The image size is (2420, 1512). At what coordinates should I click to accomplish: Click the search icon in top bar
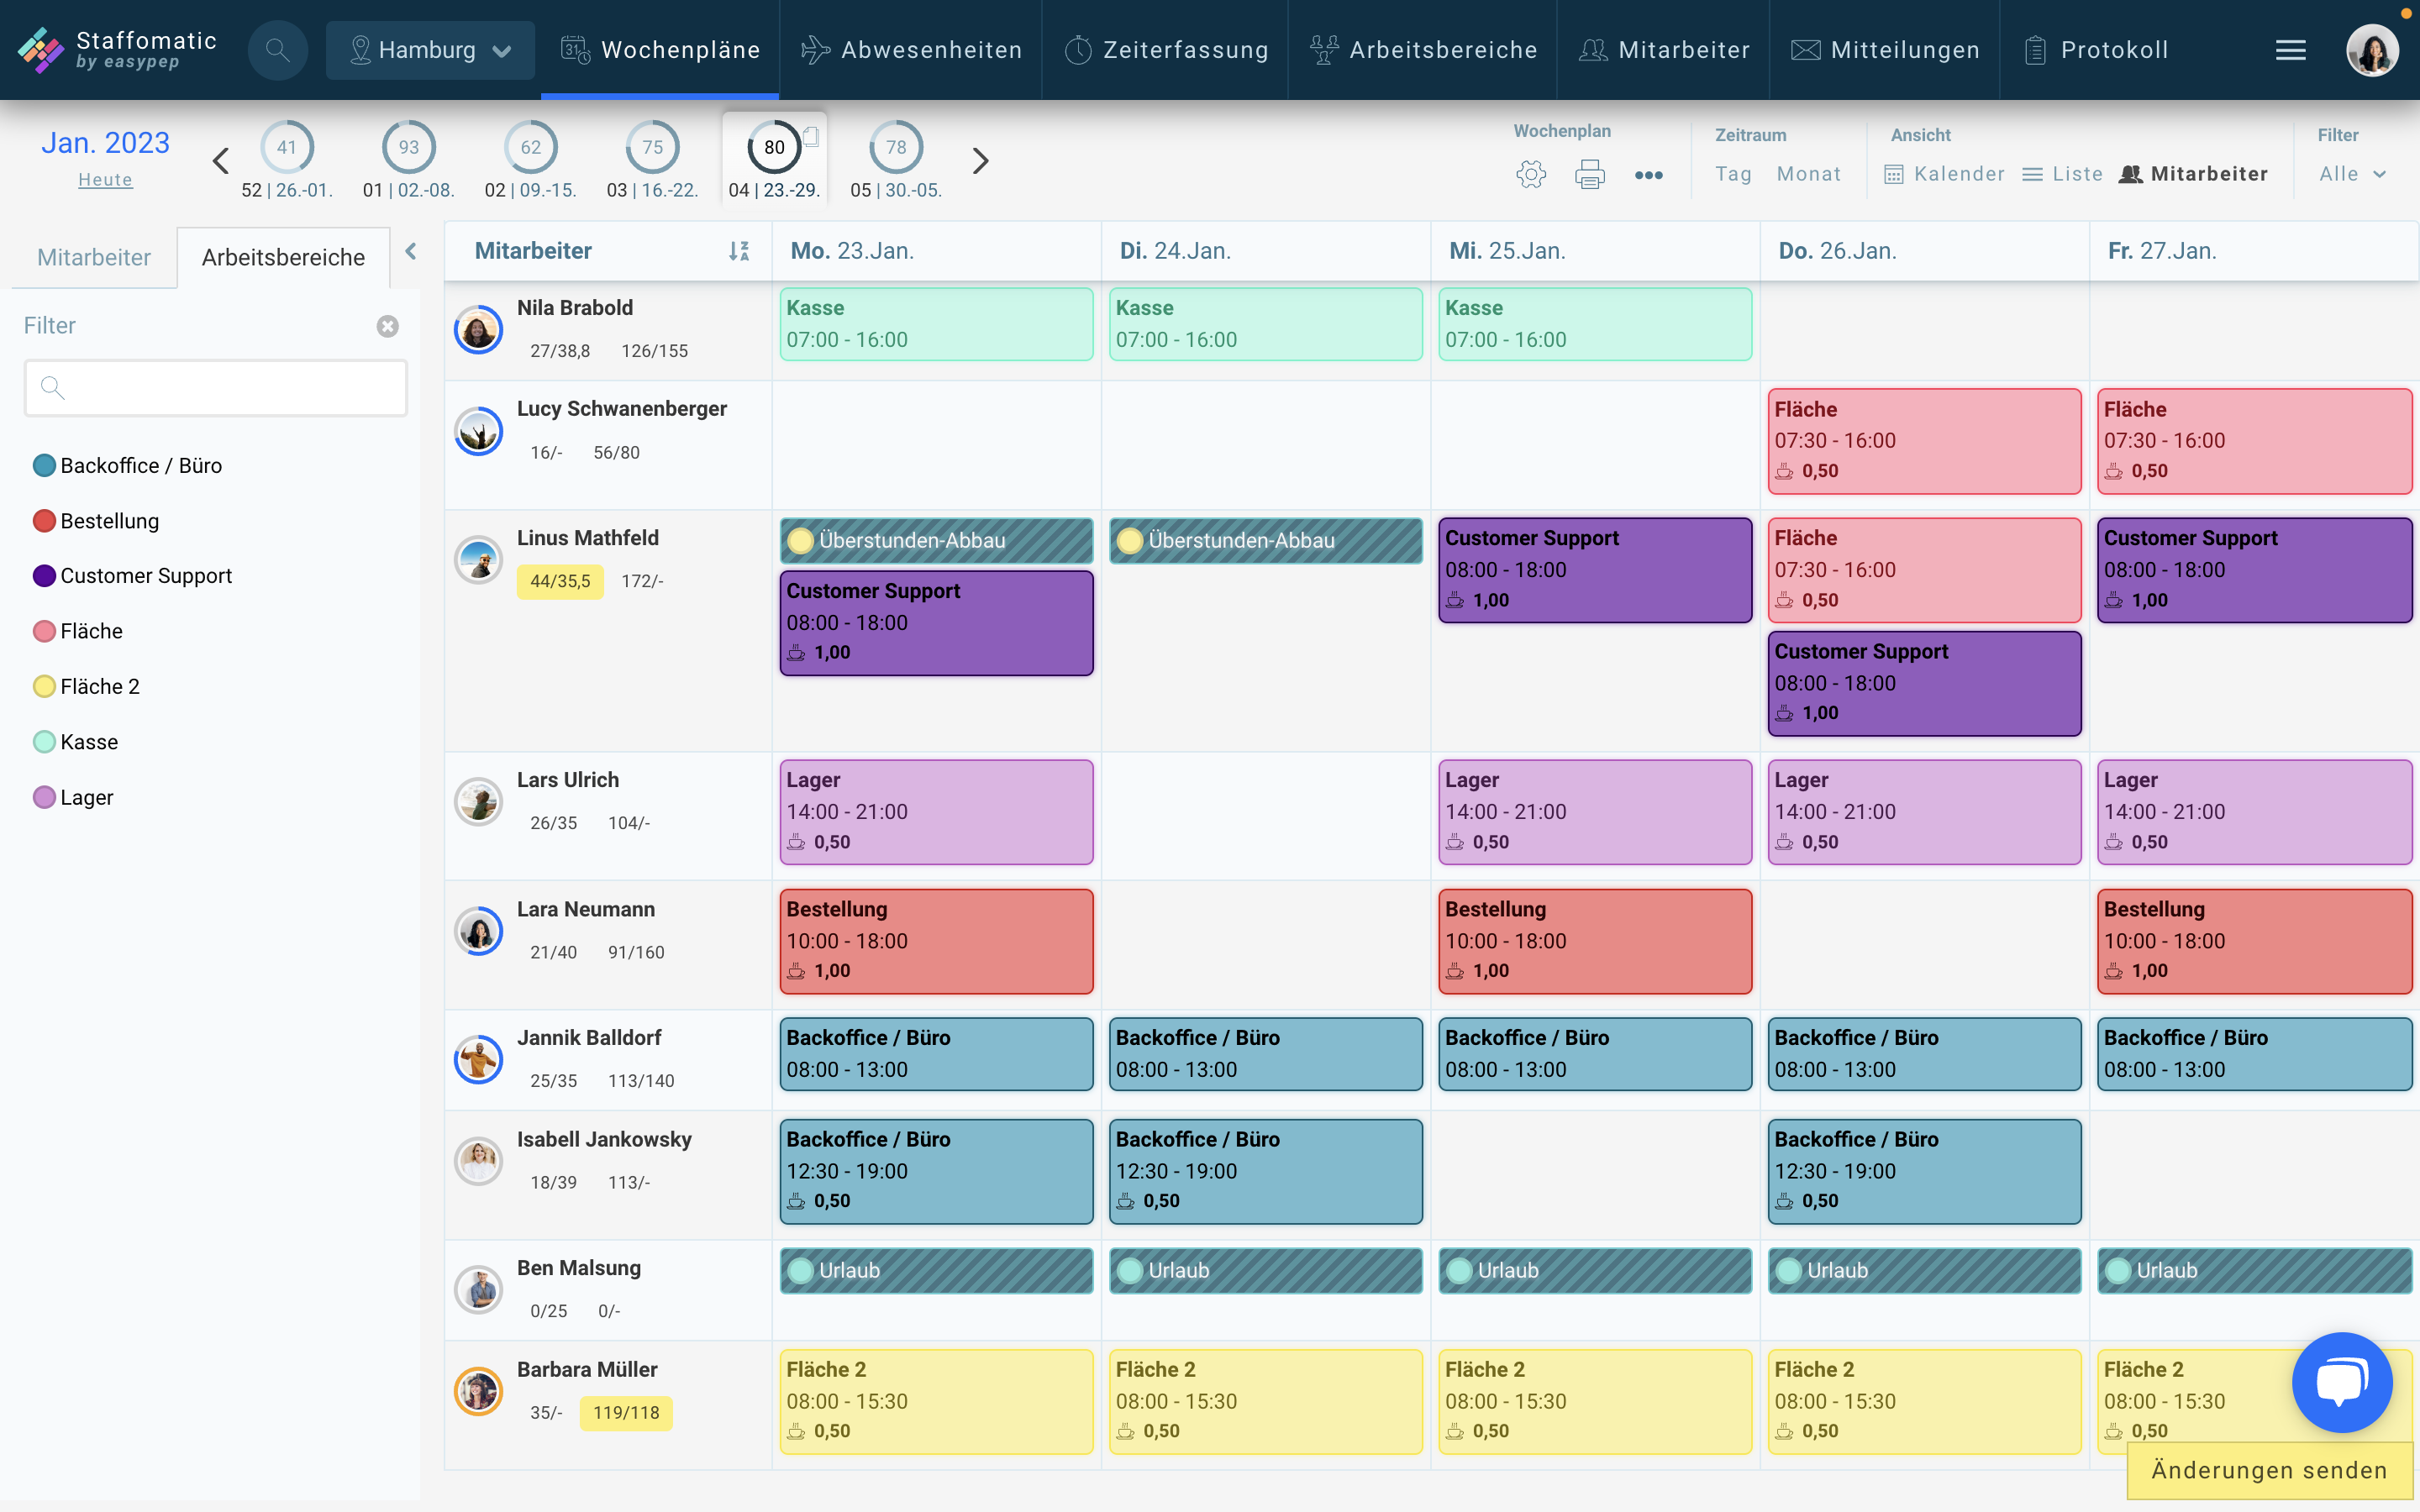coord(277,49)
